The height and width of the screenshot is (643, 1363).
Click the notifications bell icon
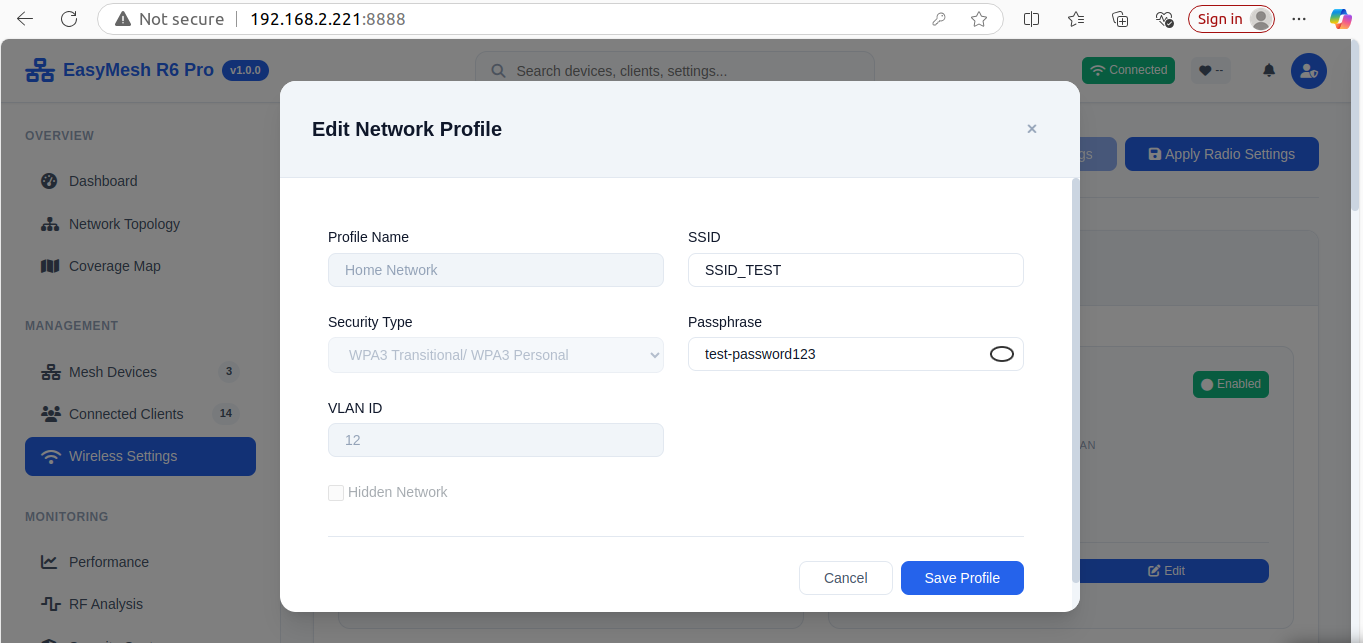click(x=1269, y=70)
